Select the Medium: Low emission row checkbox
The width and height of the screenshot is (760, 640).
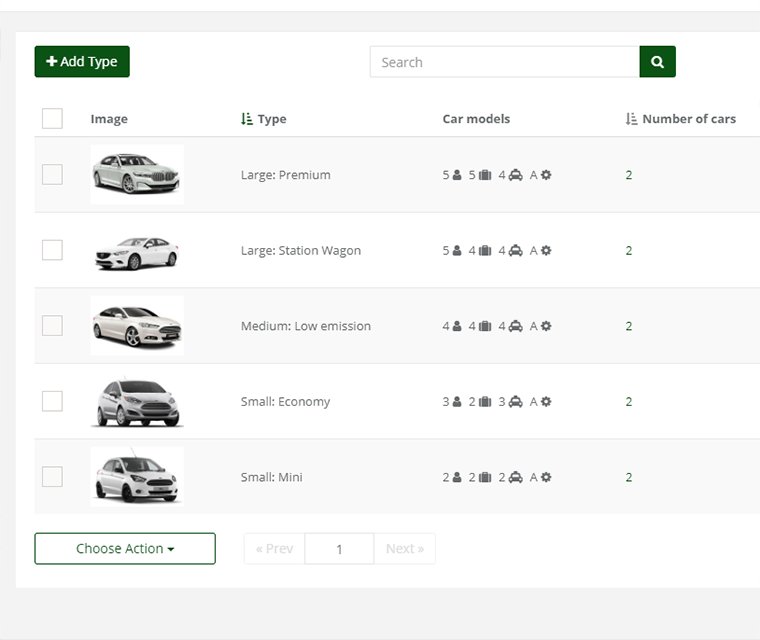(52, 326)
